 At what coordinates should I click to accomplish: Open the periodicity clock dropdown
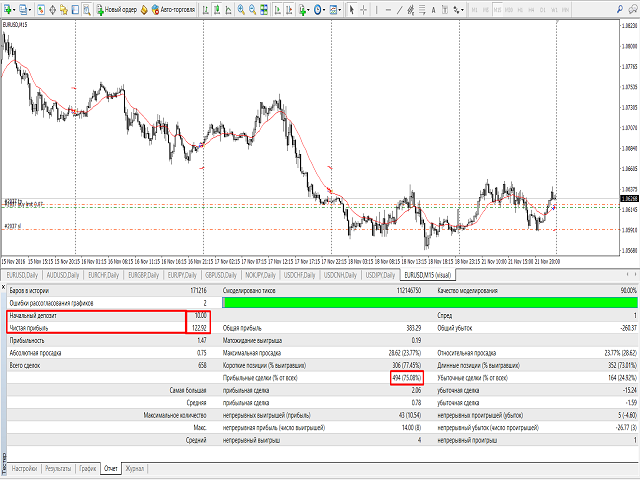(319, 9)
